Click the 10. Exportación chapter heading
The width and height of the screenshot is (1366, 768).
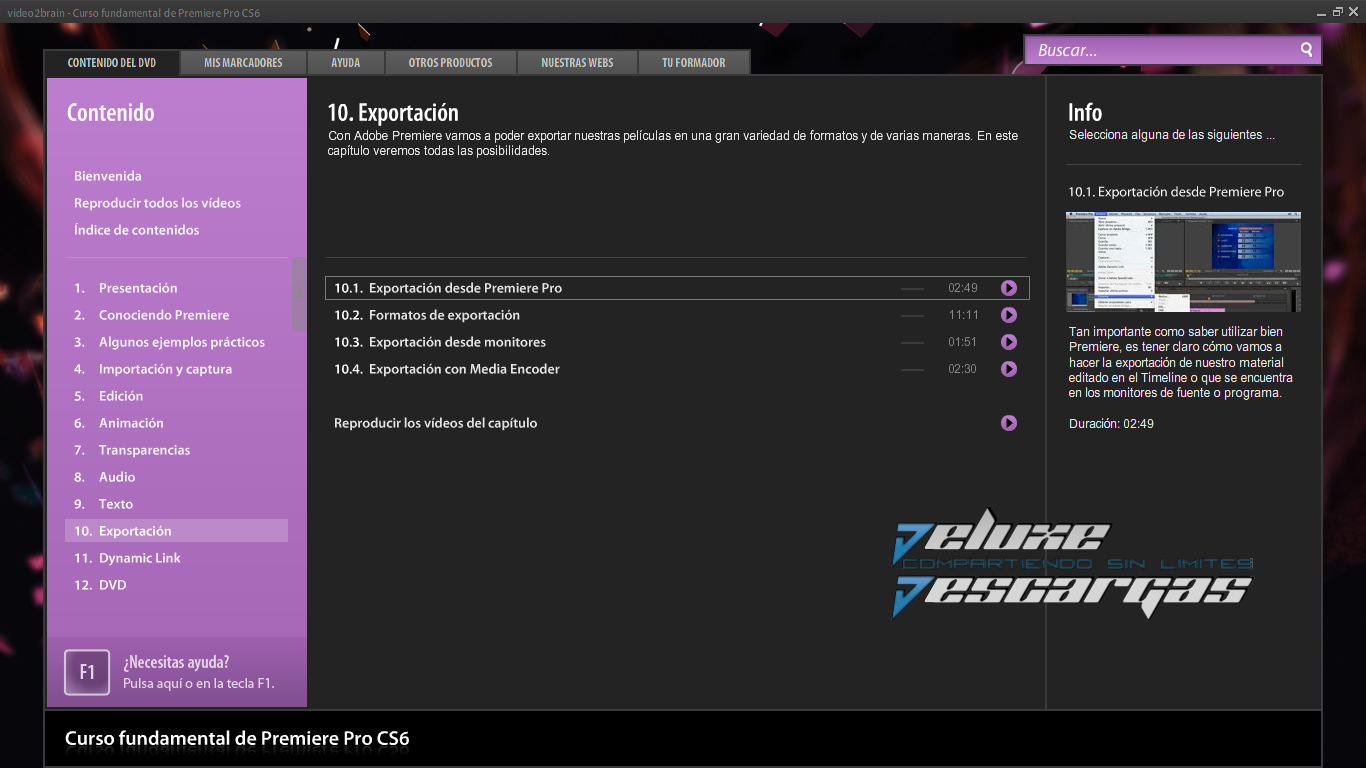393,113
